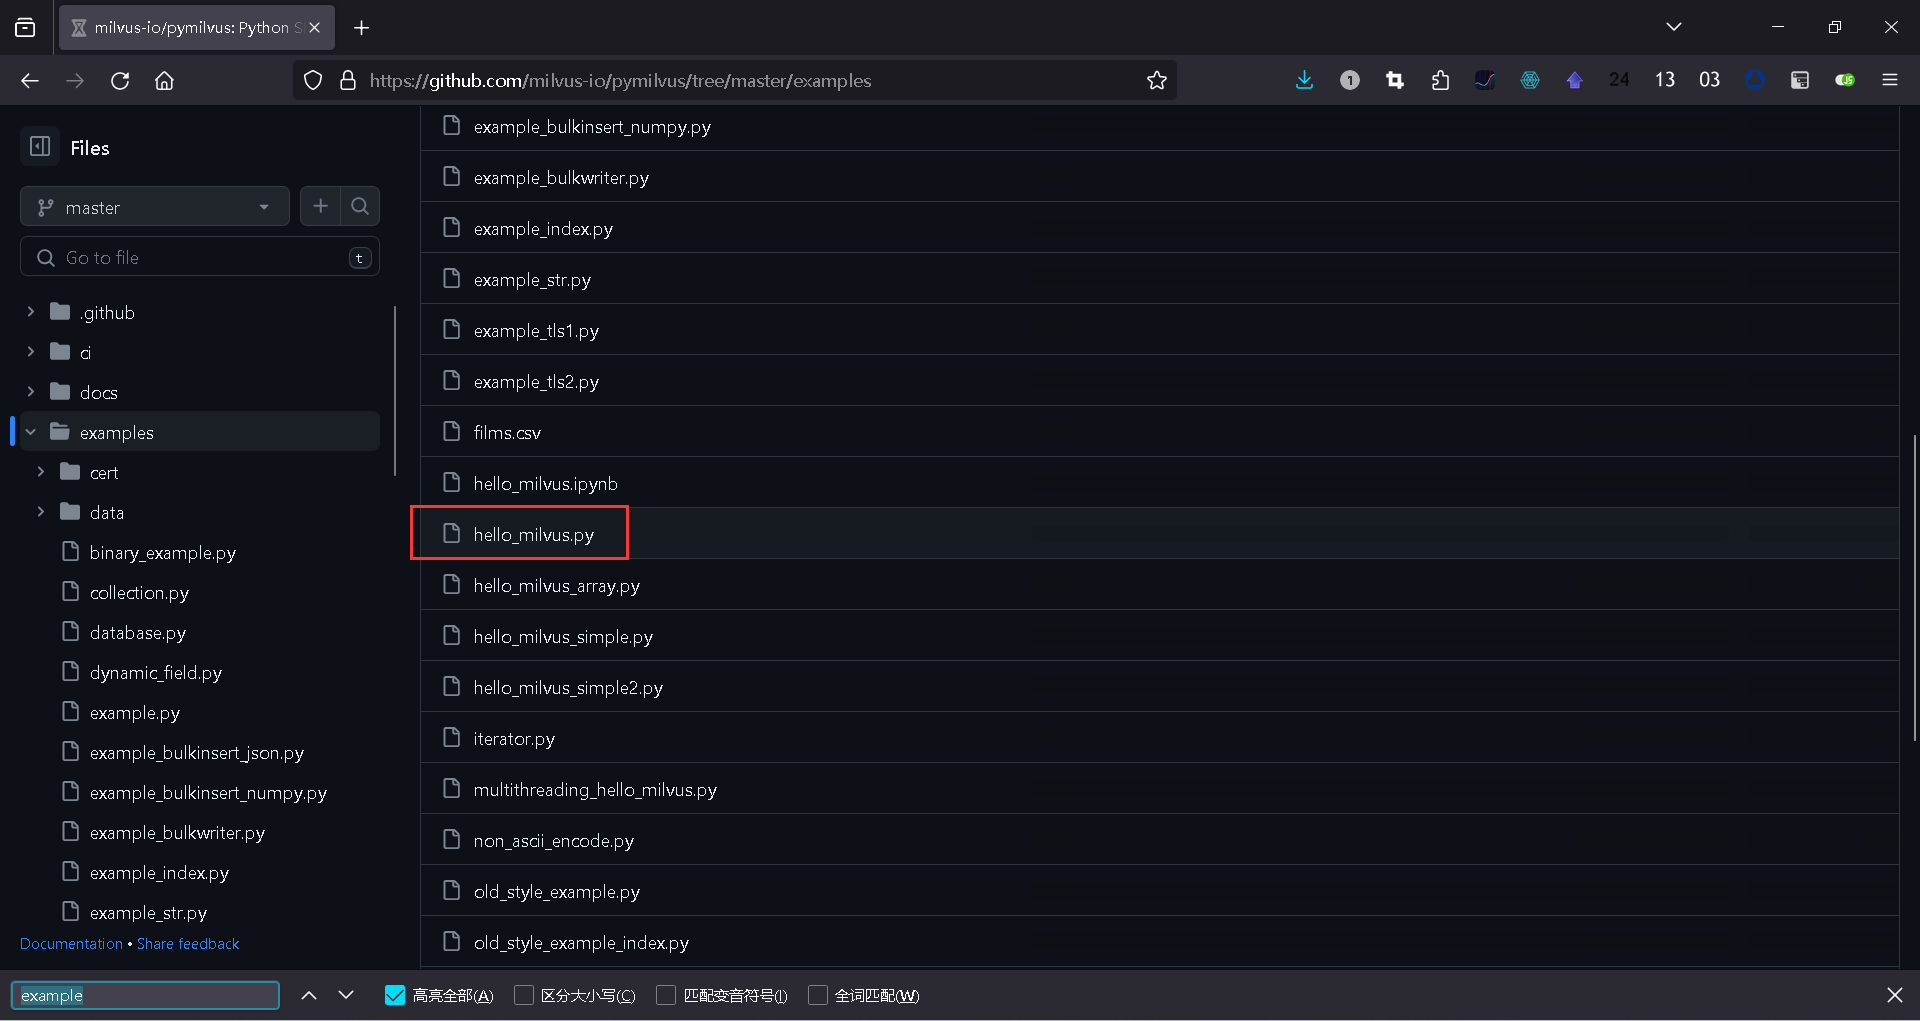The image size is (1920, 1021).
Task: Expand the data folder
Action: (x=41, y=512)
